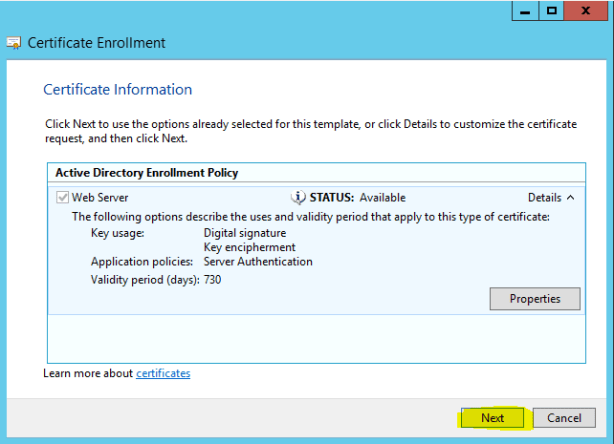Click the Certificate Information heading
Image resolution: width=614 pixels, height=444 pixels.
click(x=117, y=90)
